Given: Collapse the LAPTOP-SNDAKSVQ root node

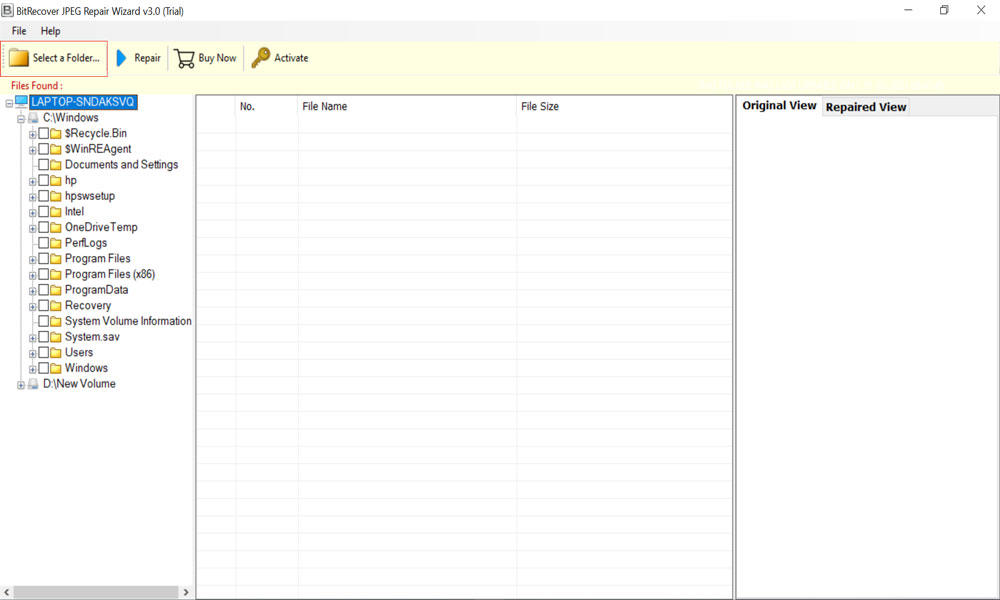Looking at the screenshot, I should (9, 103).
